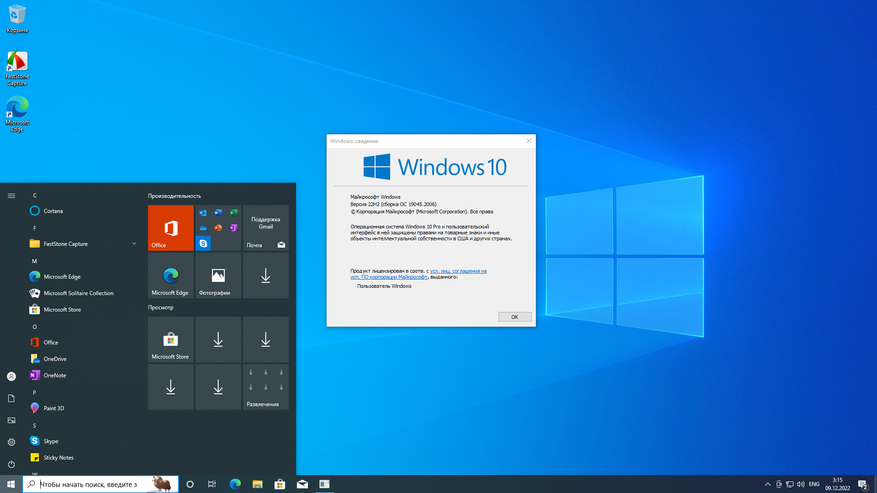Jump to letter C section header
This screenshot has height=493, width=877.
click(x=35, y=195)
